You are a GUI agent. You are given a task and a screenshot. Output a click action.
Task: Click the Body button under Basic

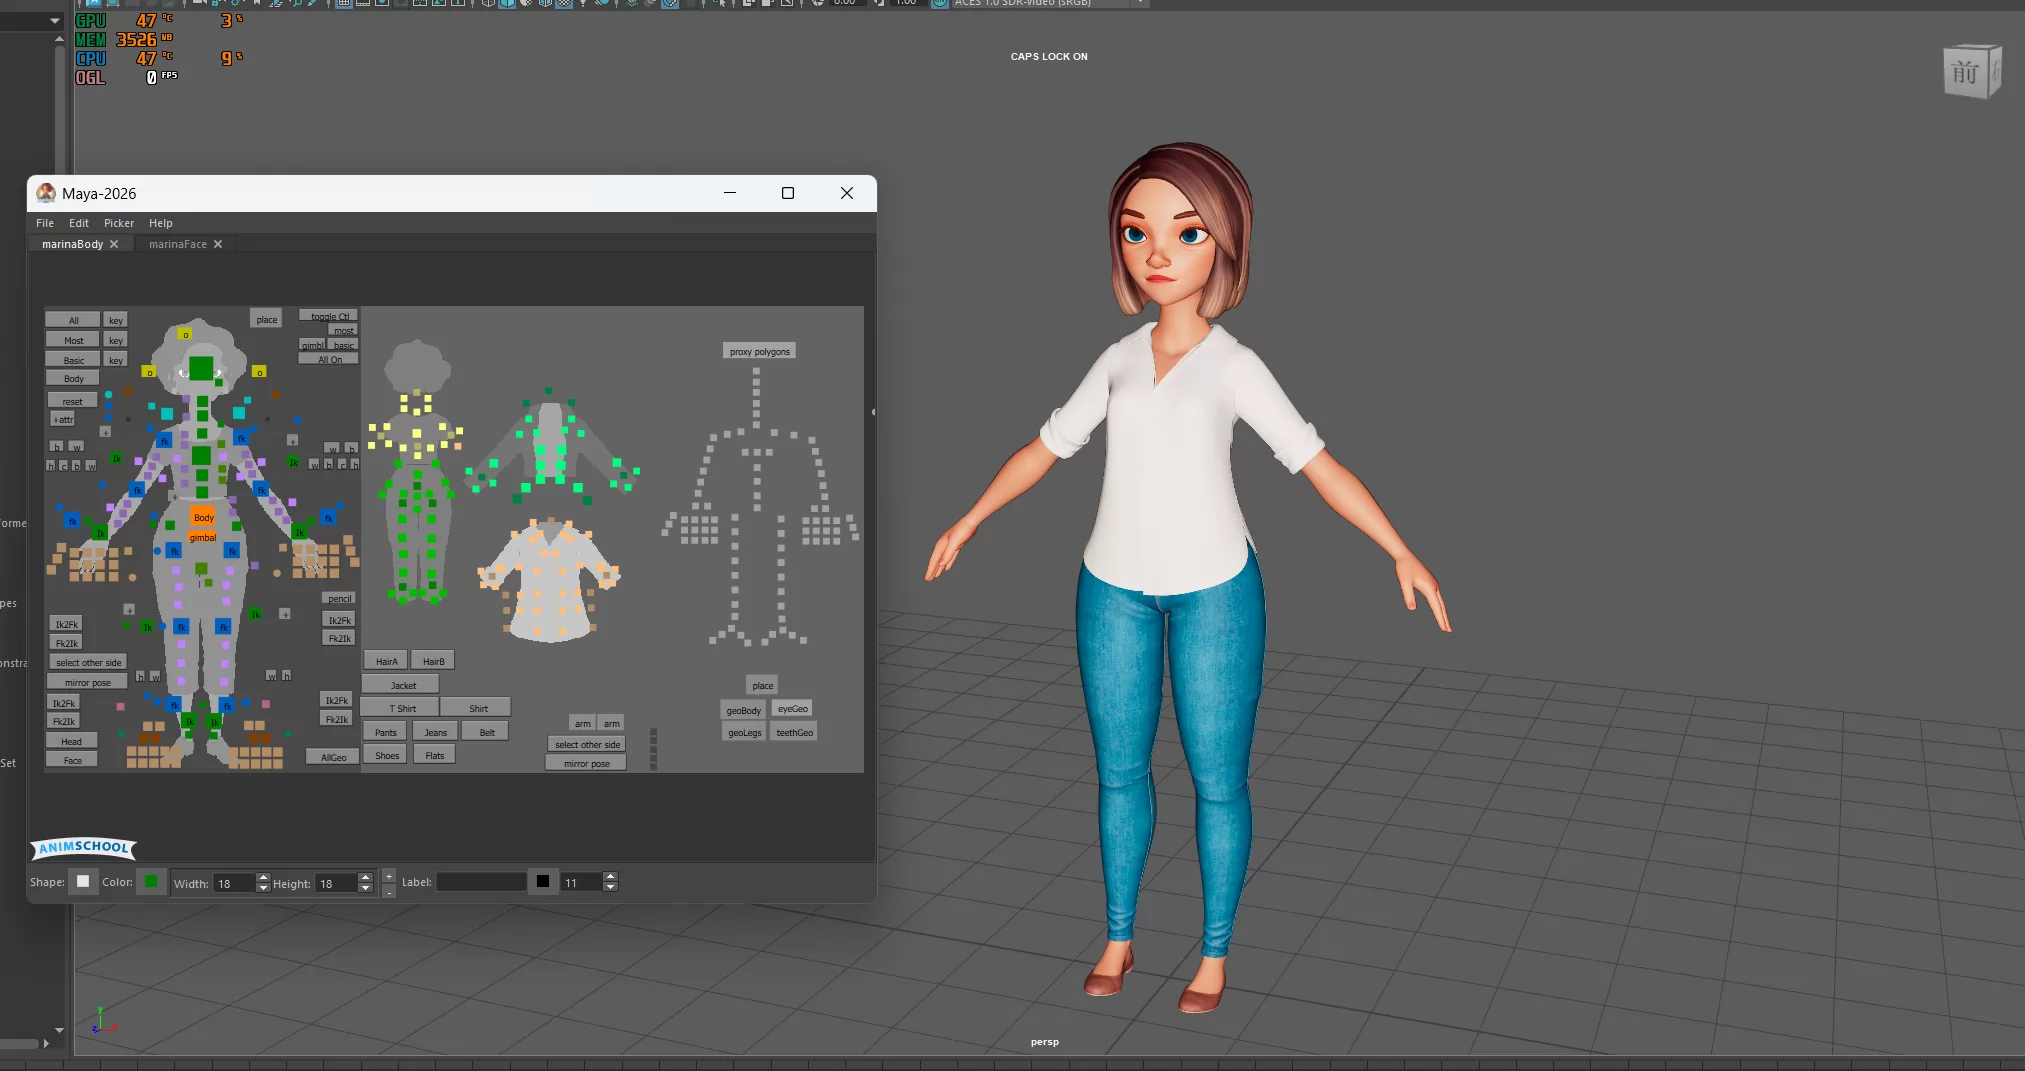pyautogui.click(x=73, y=378)
